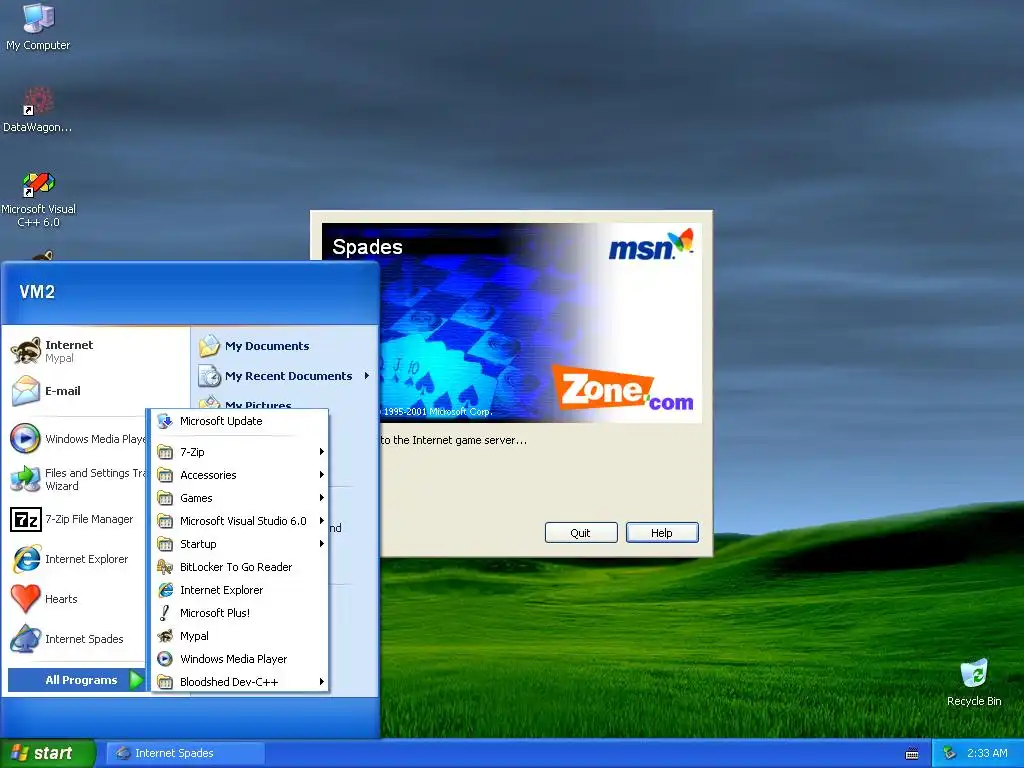Open My Computer desktop icon
1024x768 pixels.
(x=38, y=26)
